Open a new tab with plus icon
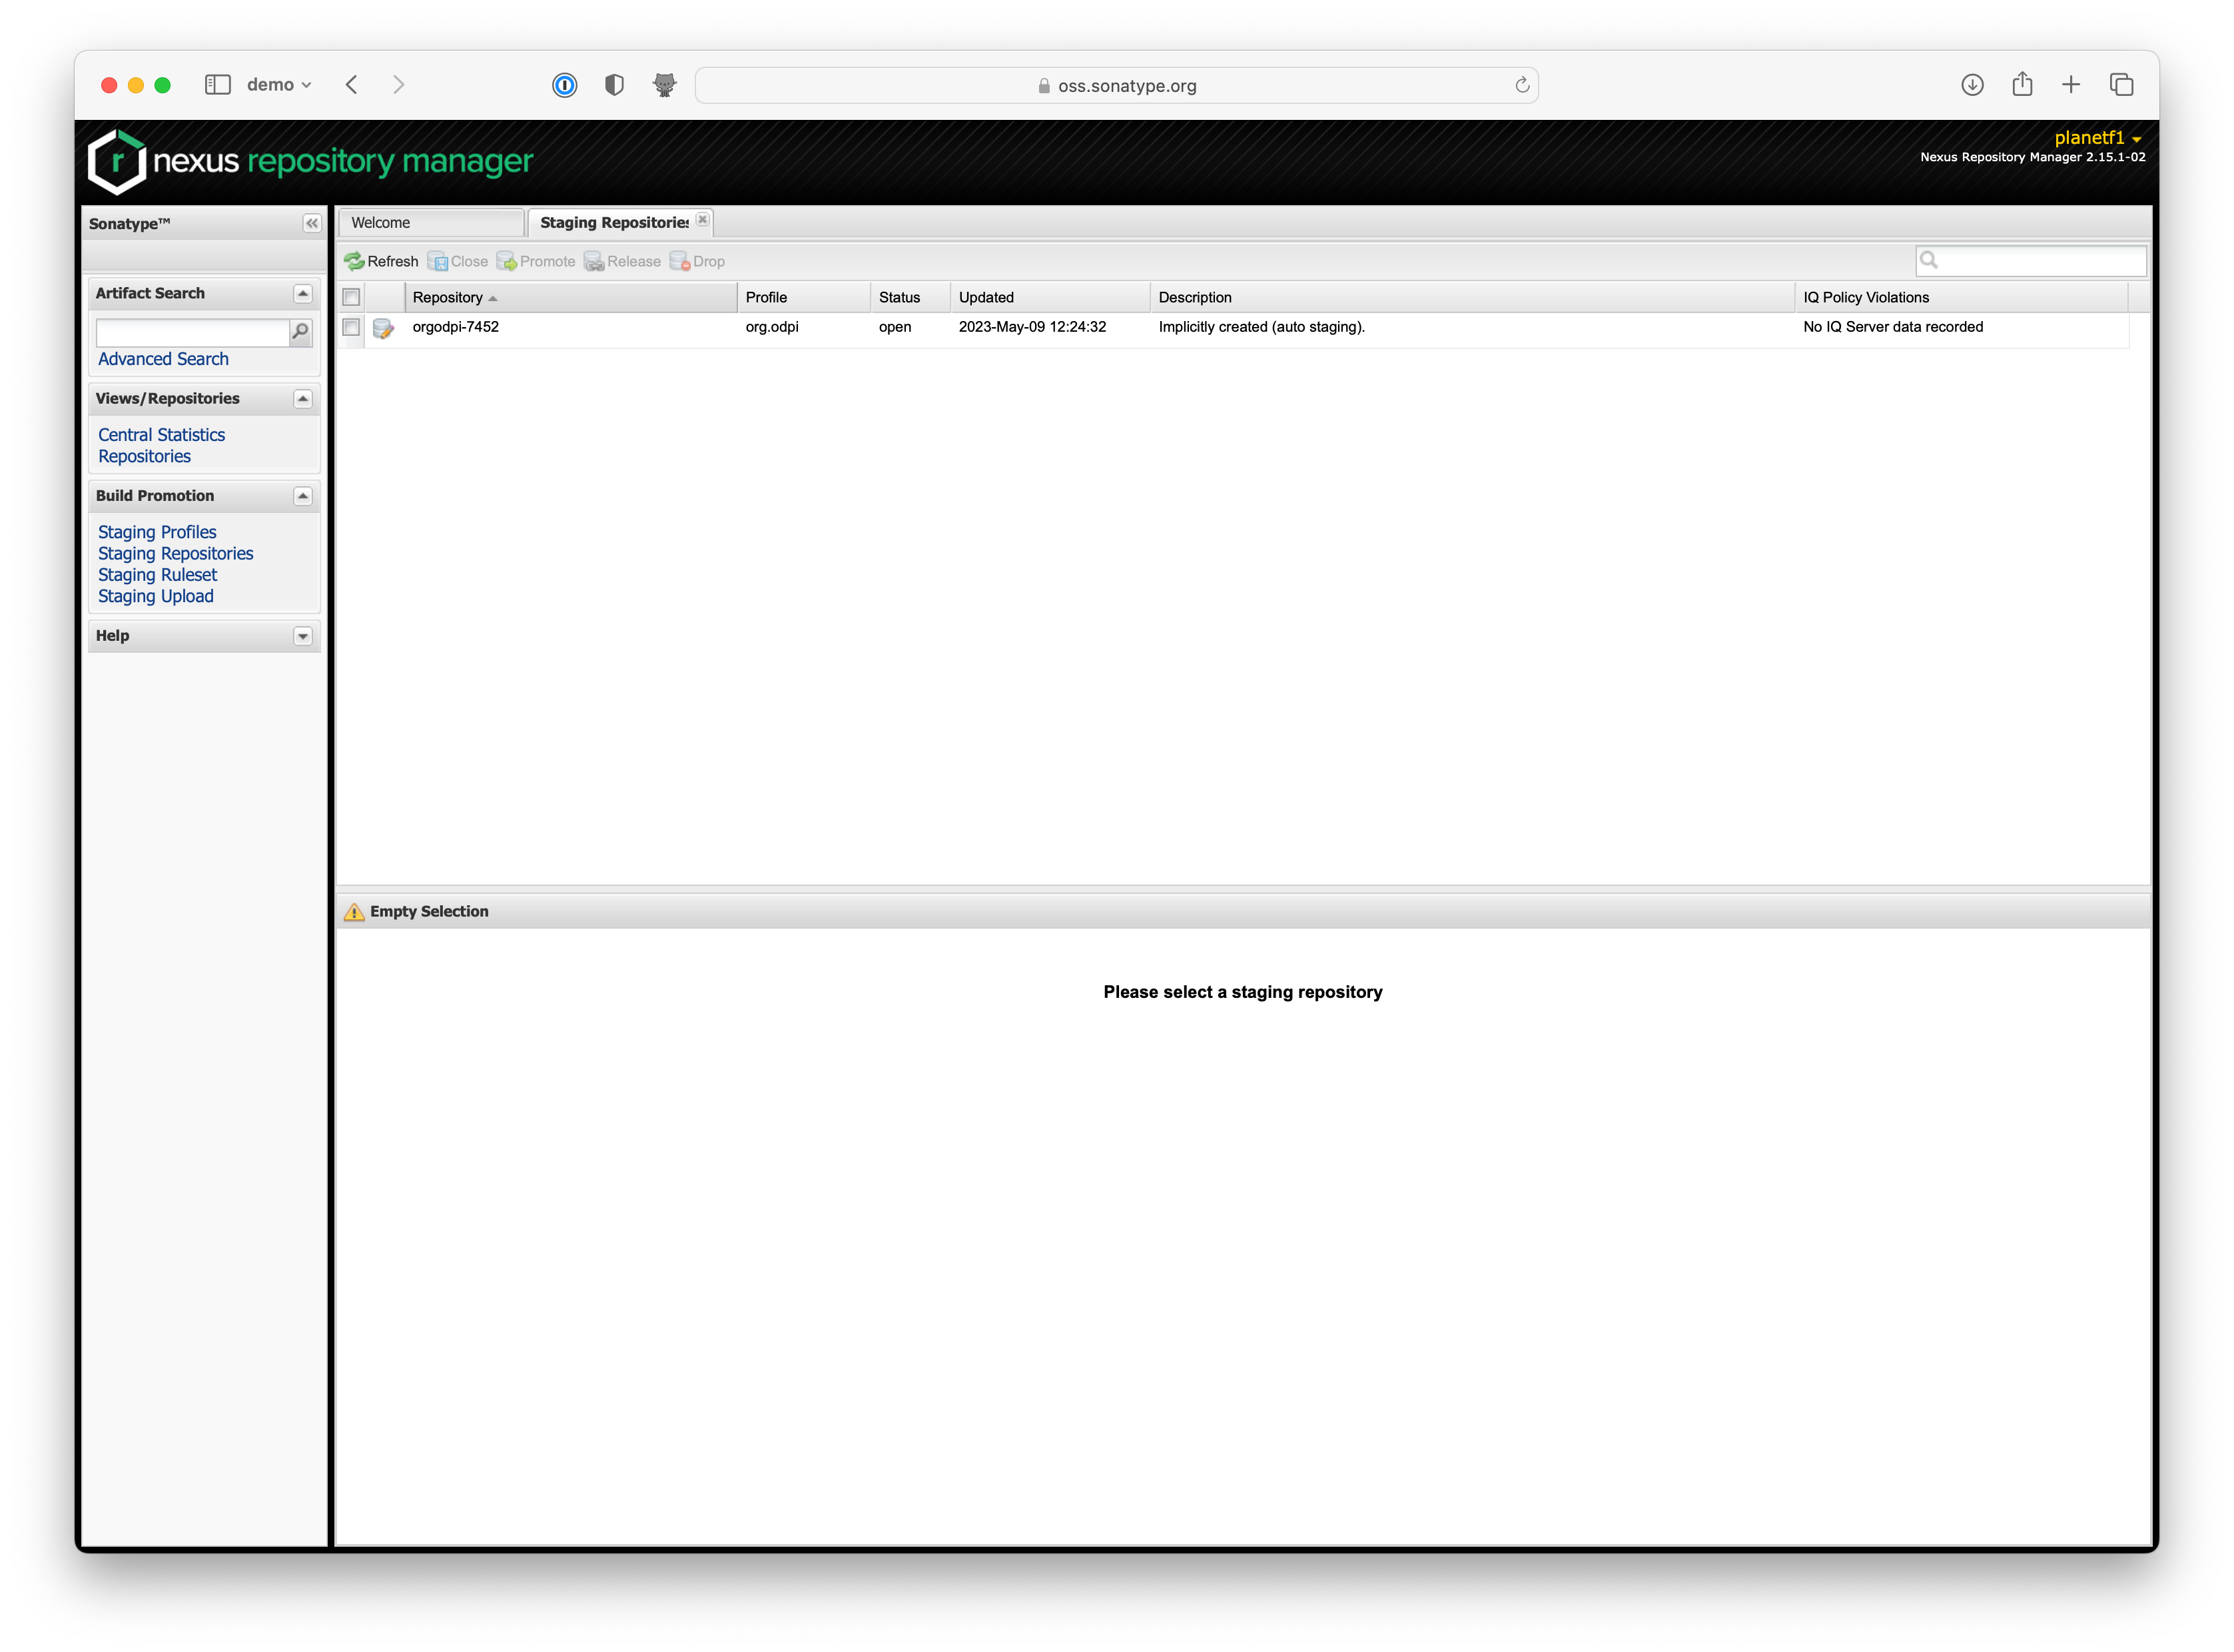The height and width of the screenshot is (1652, 2234). click(x=2071, y=85)
